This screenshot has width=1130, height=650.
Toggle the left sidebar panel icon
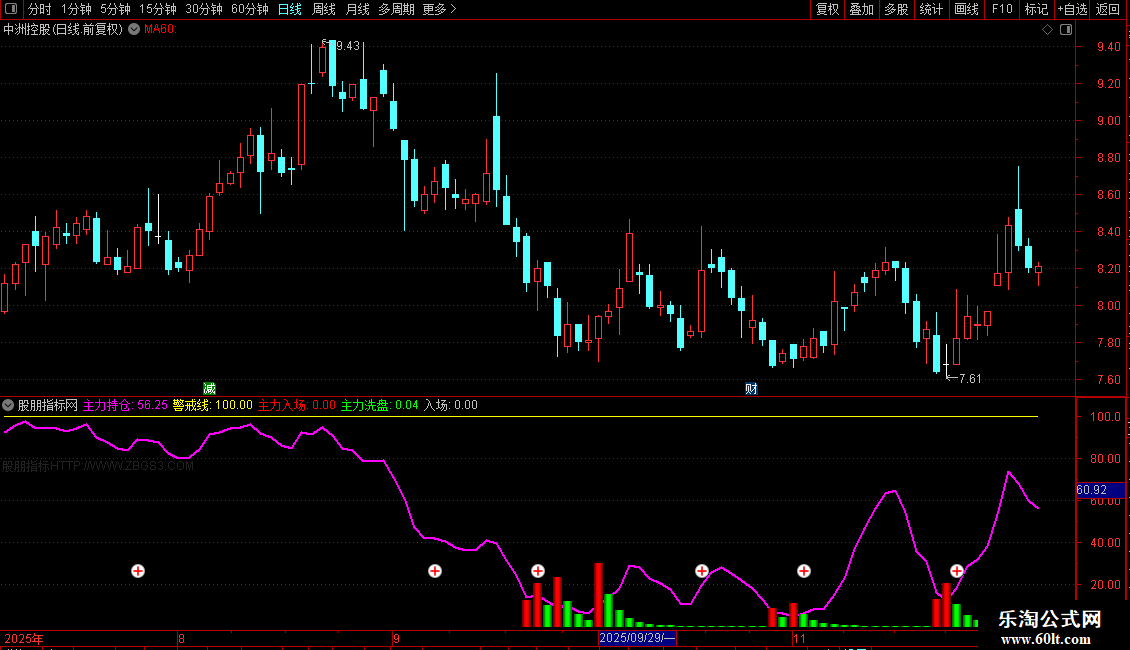11,9
